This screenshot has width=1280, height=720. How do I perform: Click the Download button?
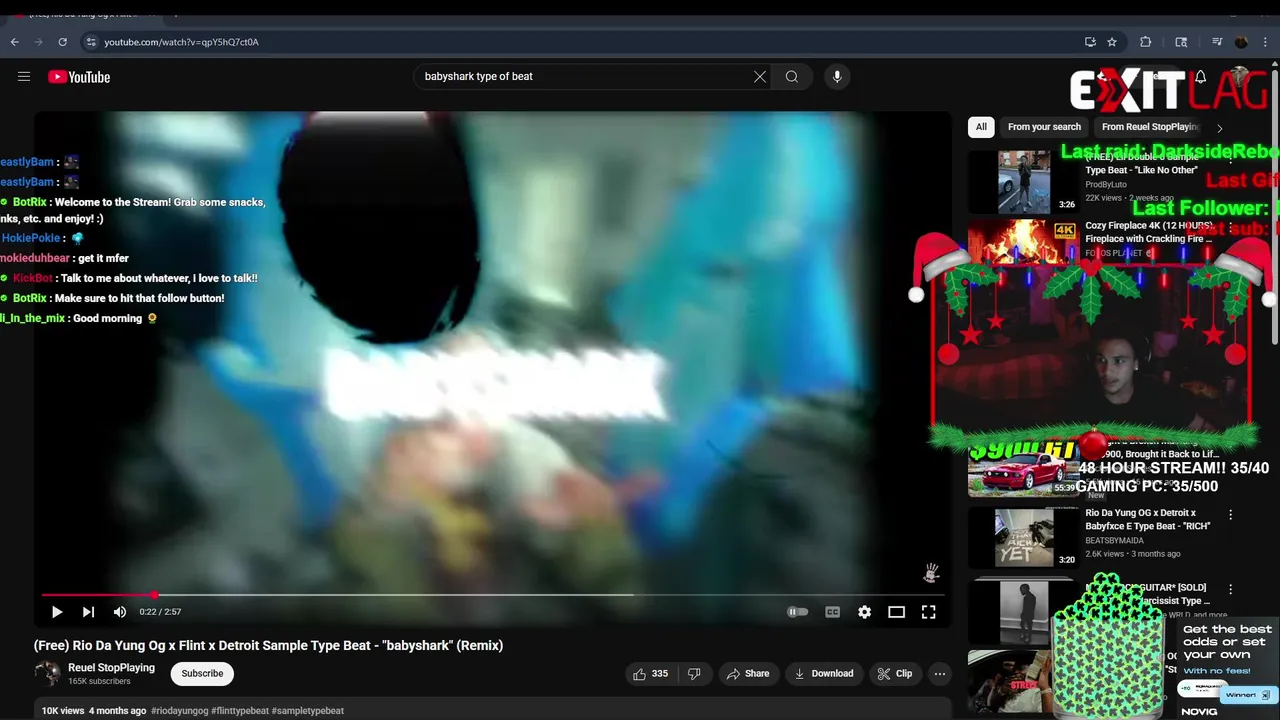click(x=824, y=674)
